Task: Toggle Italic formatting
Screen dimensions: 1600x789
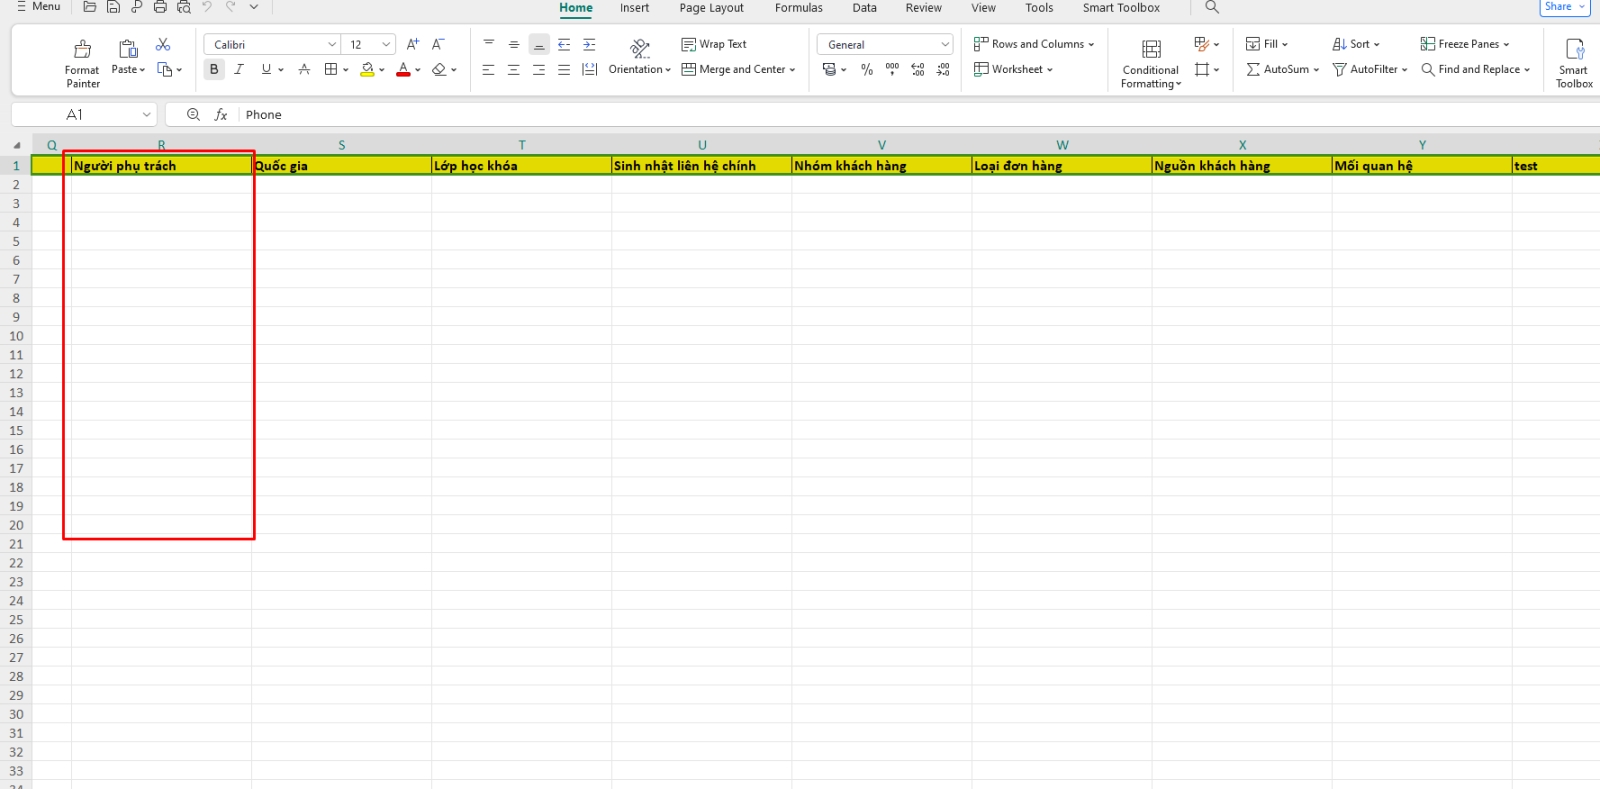Action: (239, 70)
